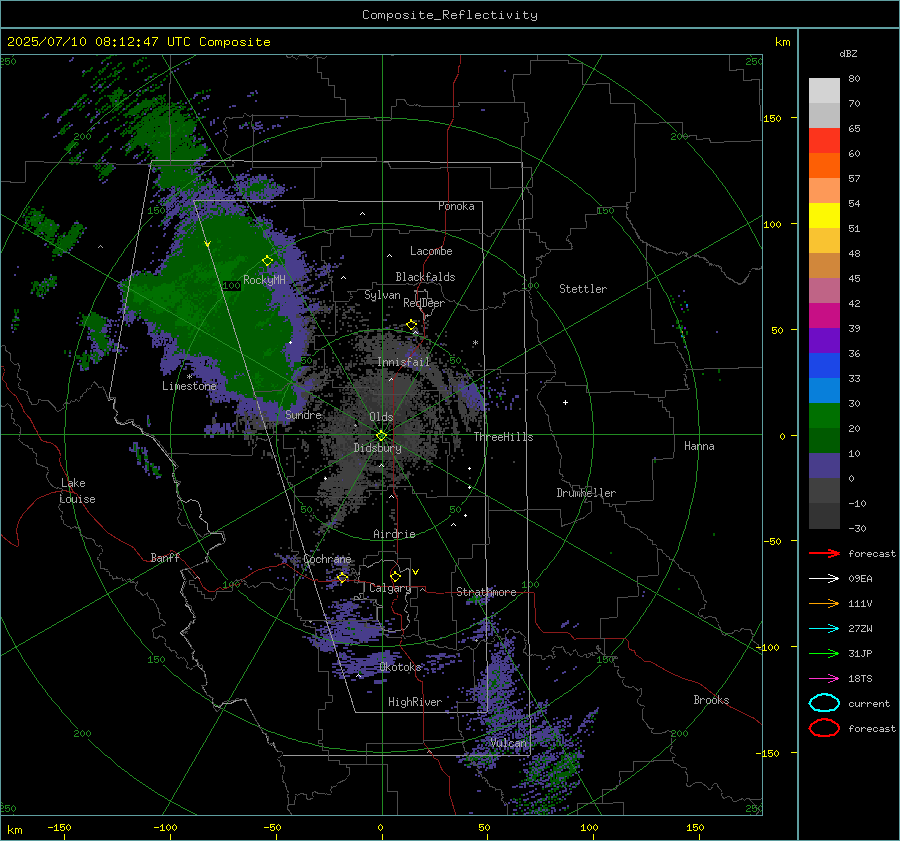Select the 80 dBZ light gray swatch
The height and width of the screenshot is (841, 900).
(824, 90)
